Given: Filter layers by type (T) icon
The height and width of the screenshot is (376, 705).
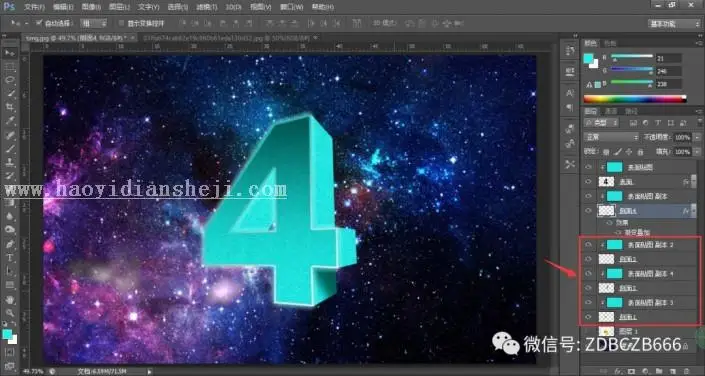Looking at the screenshot, I should (658, 123).
